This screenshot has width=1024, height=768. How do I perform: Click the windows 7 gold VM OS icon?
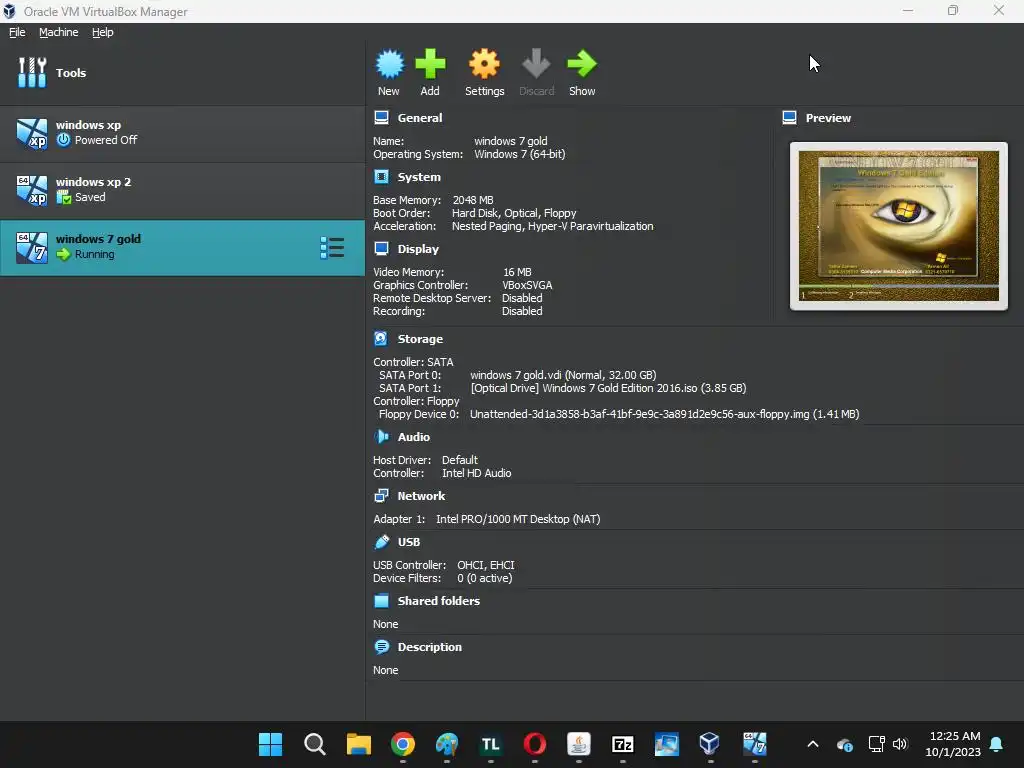pos(32,248)
